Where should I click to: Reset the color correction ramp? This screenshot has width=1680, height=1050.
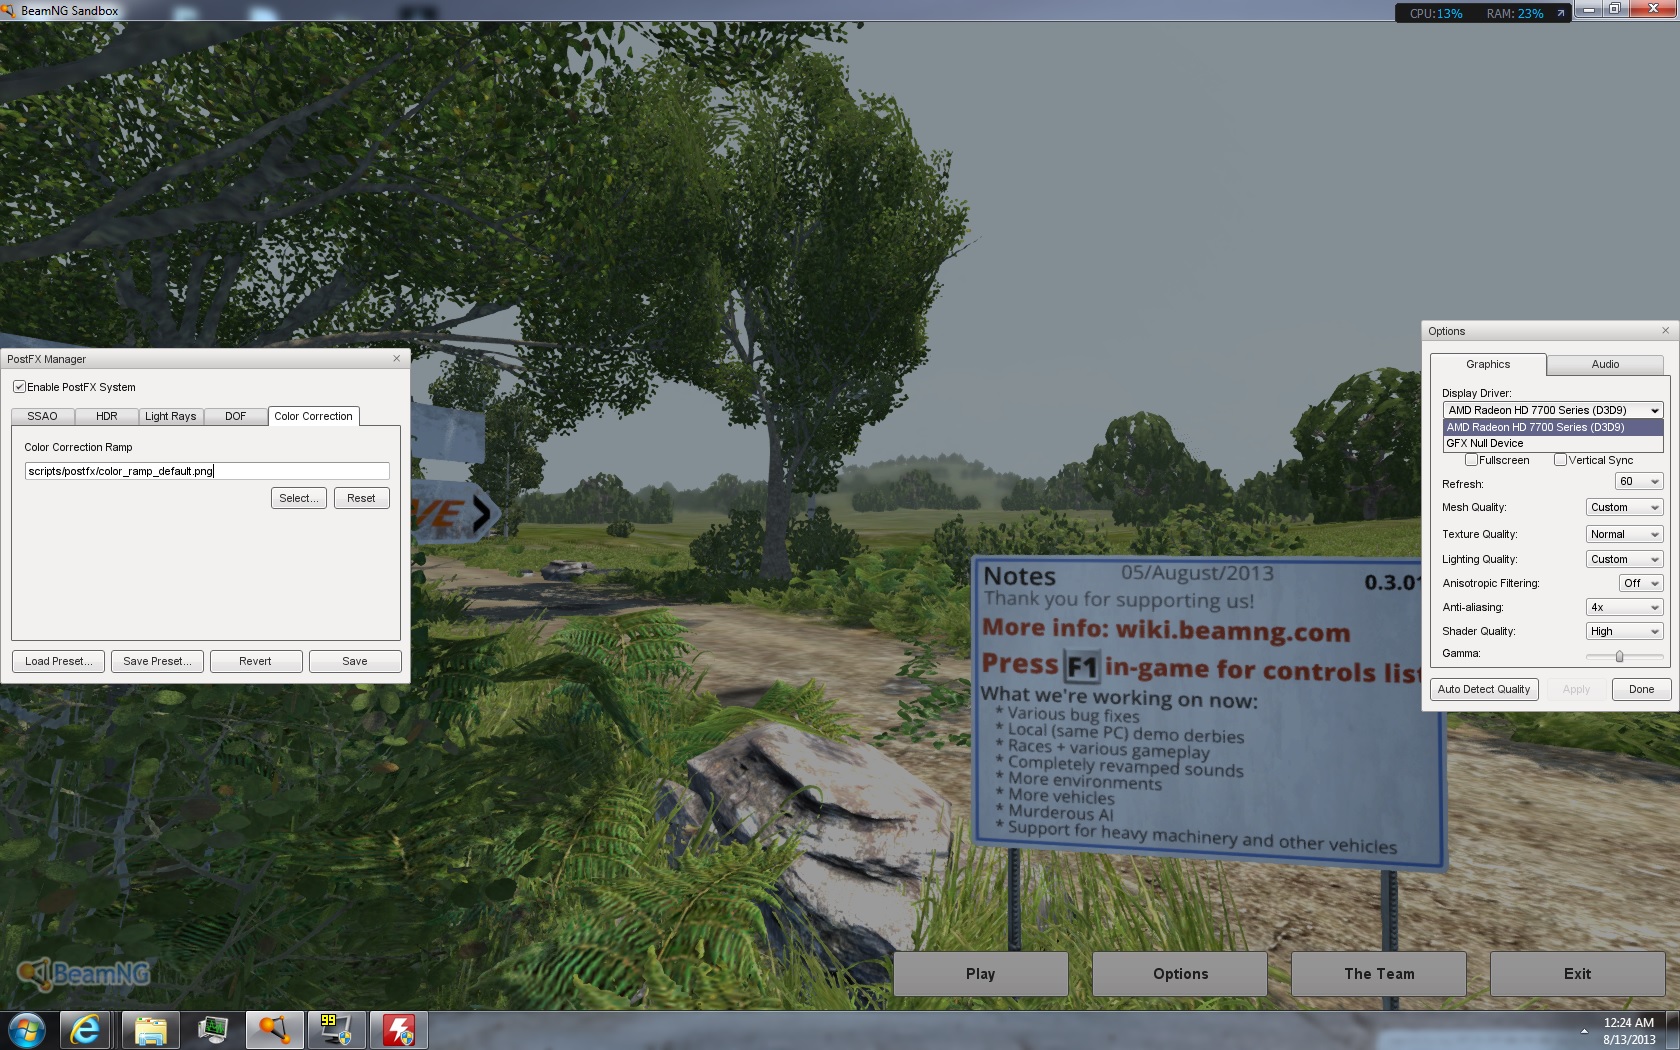[x=361, y=498]
